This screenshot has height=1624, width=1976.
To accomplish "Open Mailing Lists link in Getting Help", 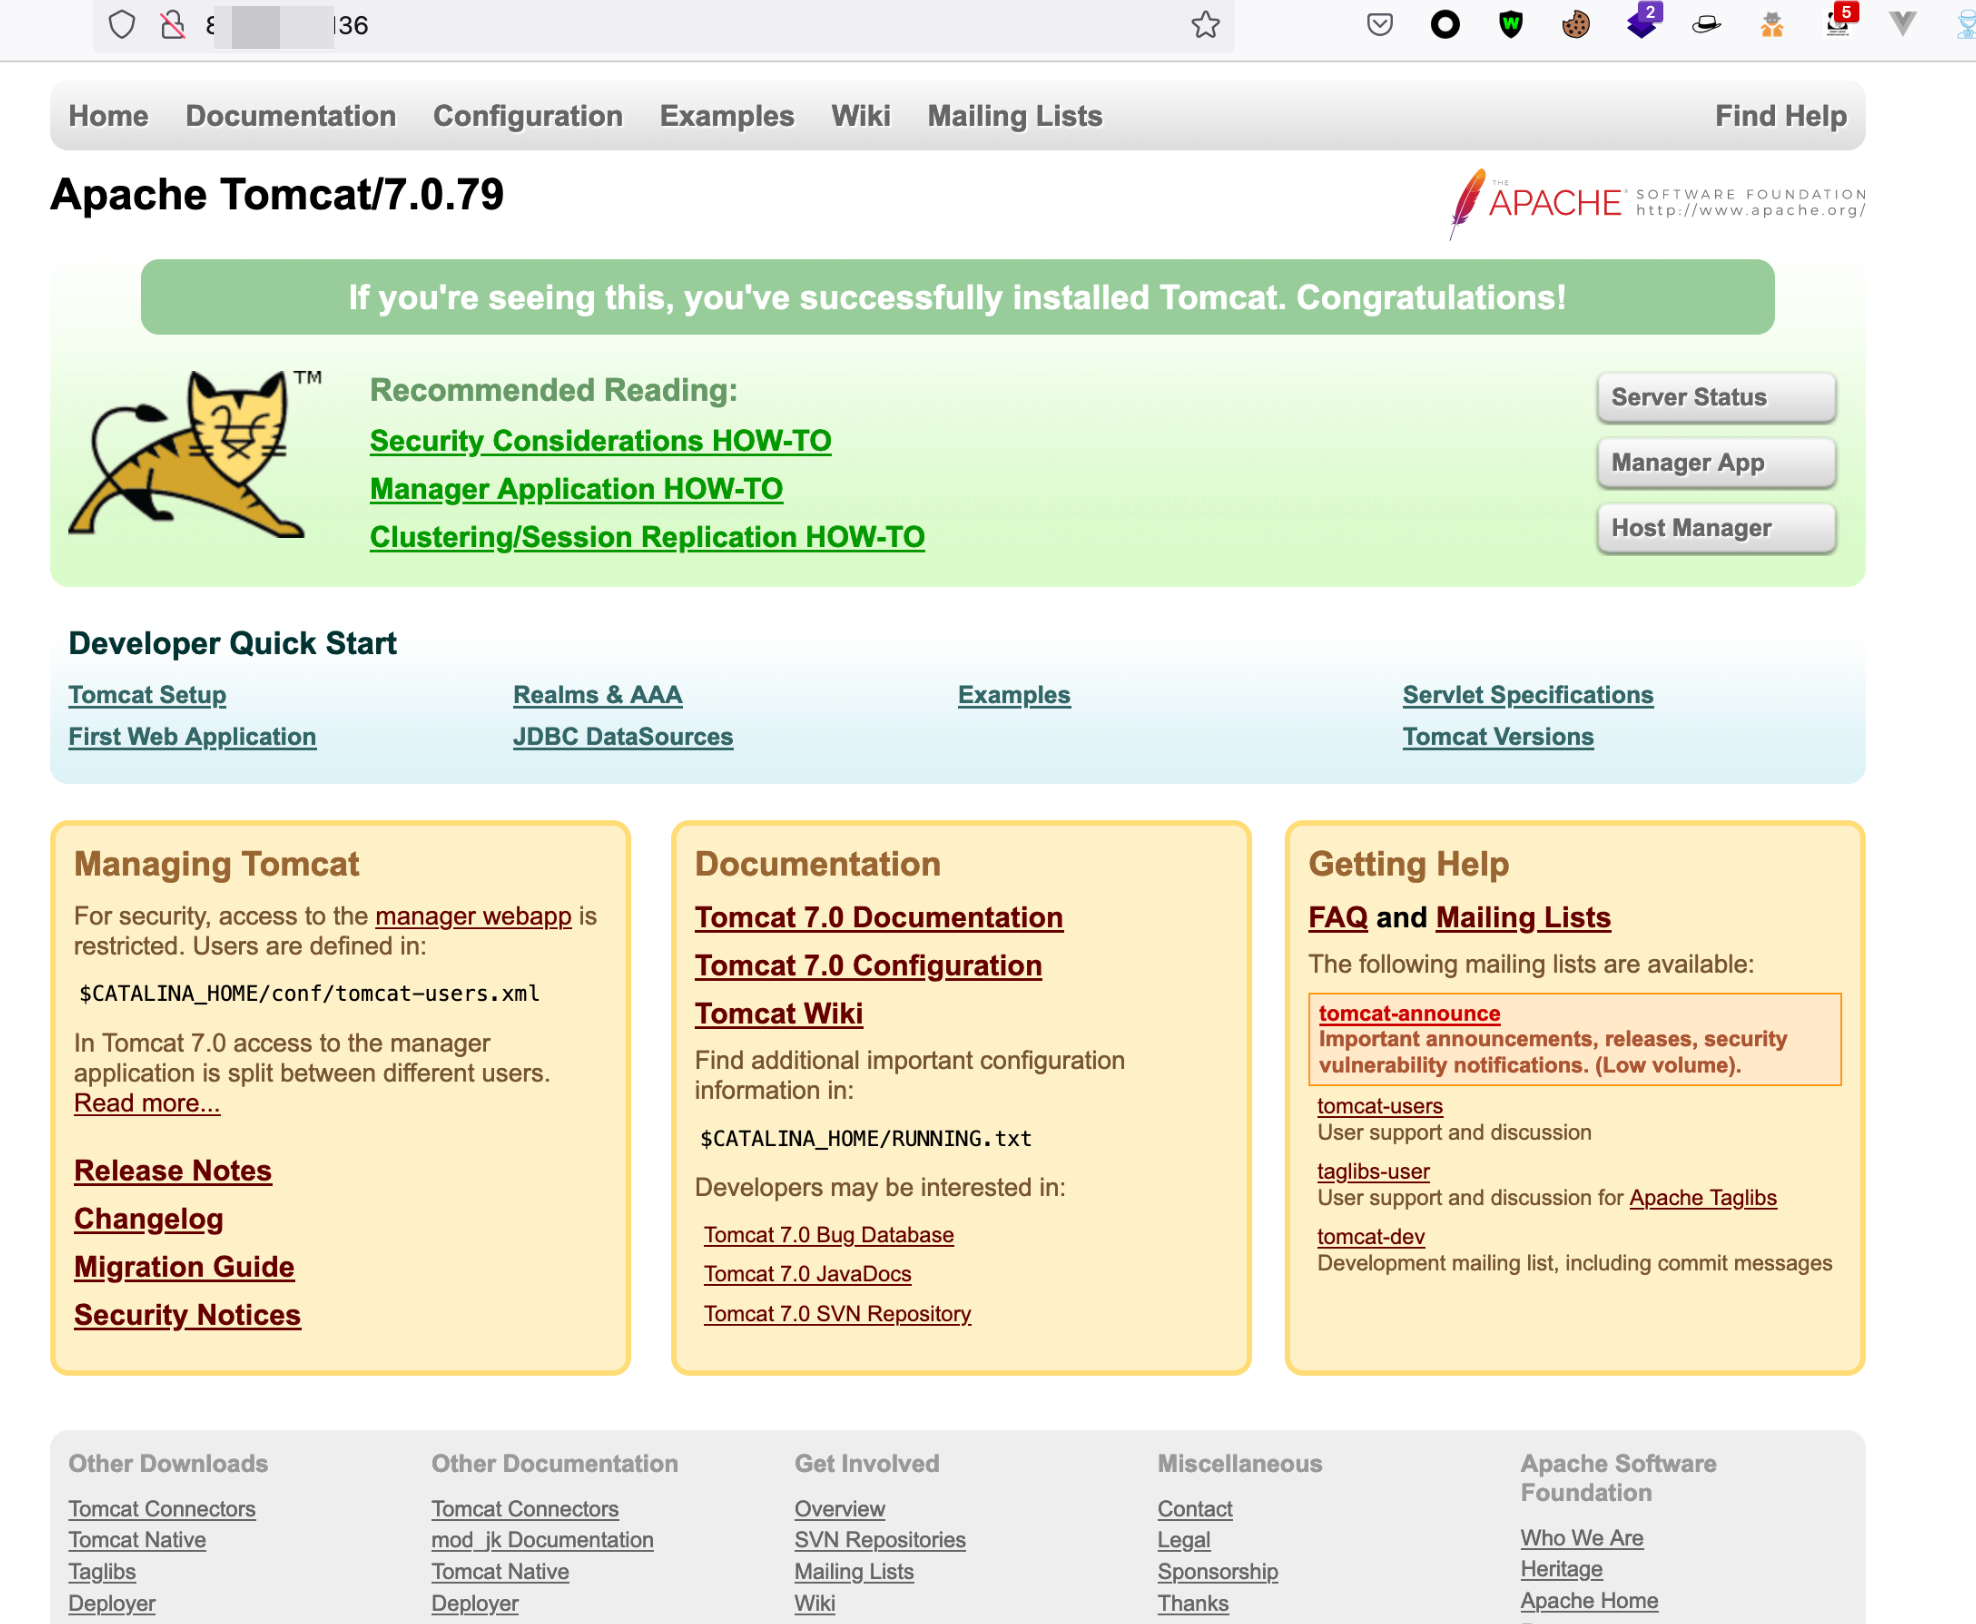I will pyautogui.click(x=1523, y=917).
